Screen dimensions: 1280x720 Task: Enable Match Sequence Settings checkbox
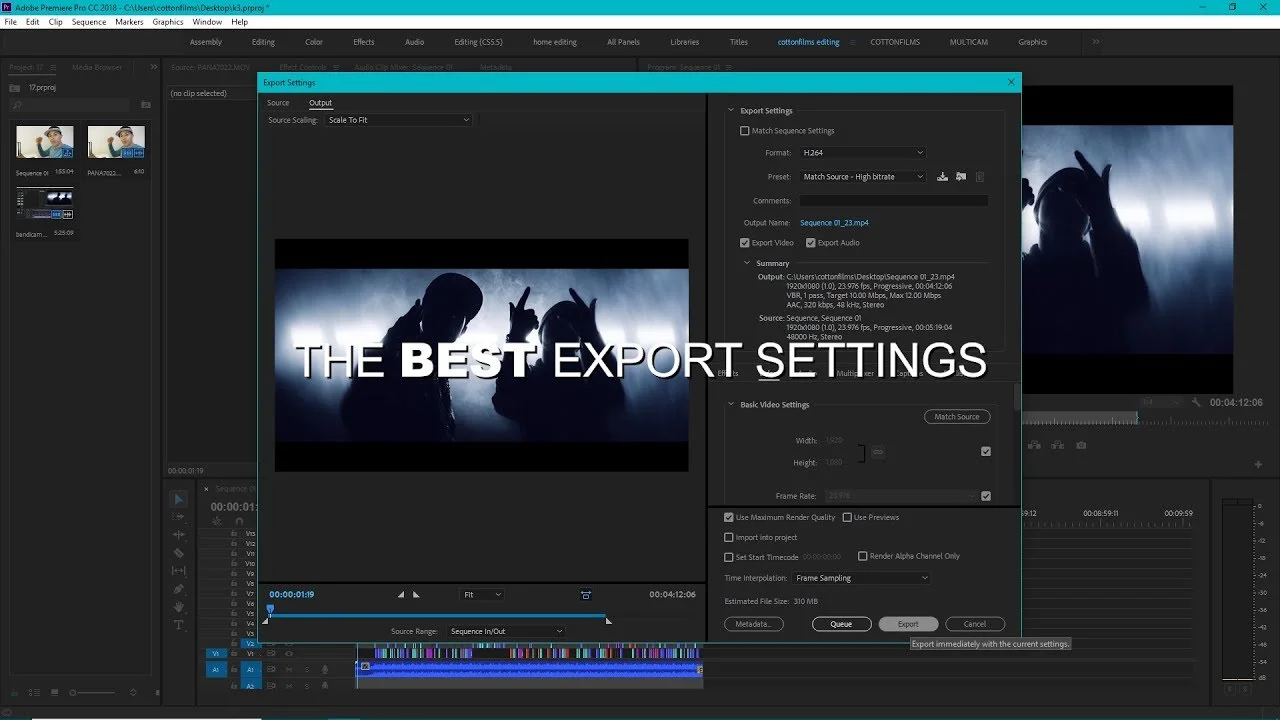(x=744, y=131)
